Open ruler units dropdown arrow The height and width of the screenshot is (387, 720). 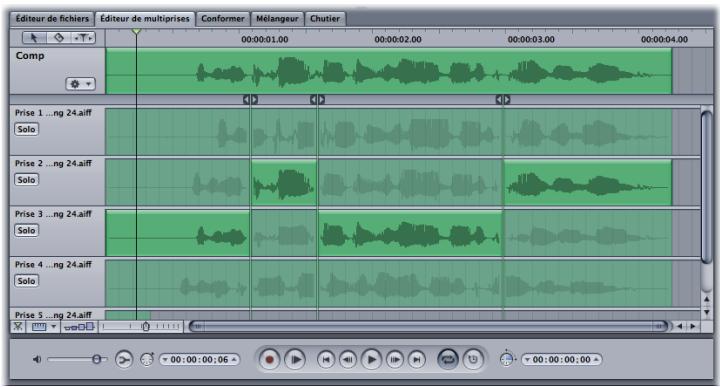coord(54,327)
